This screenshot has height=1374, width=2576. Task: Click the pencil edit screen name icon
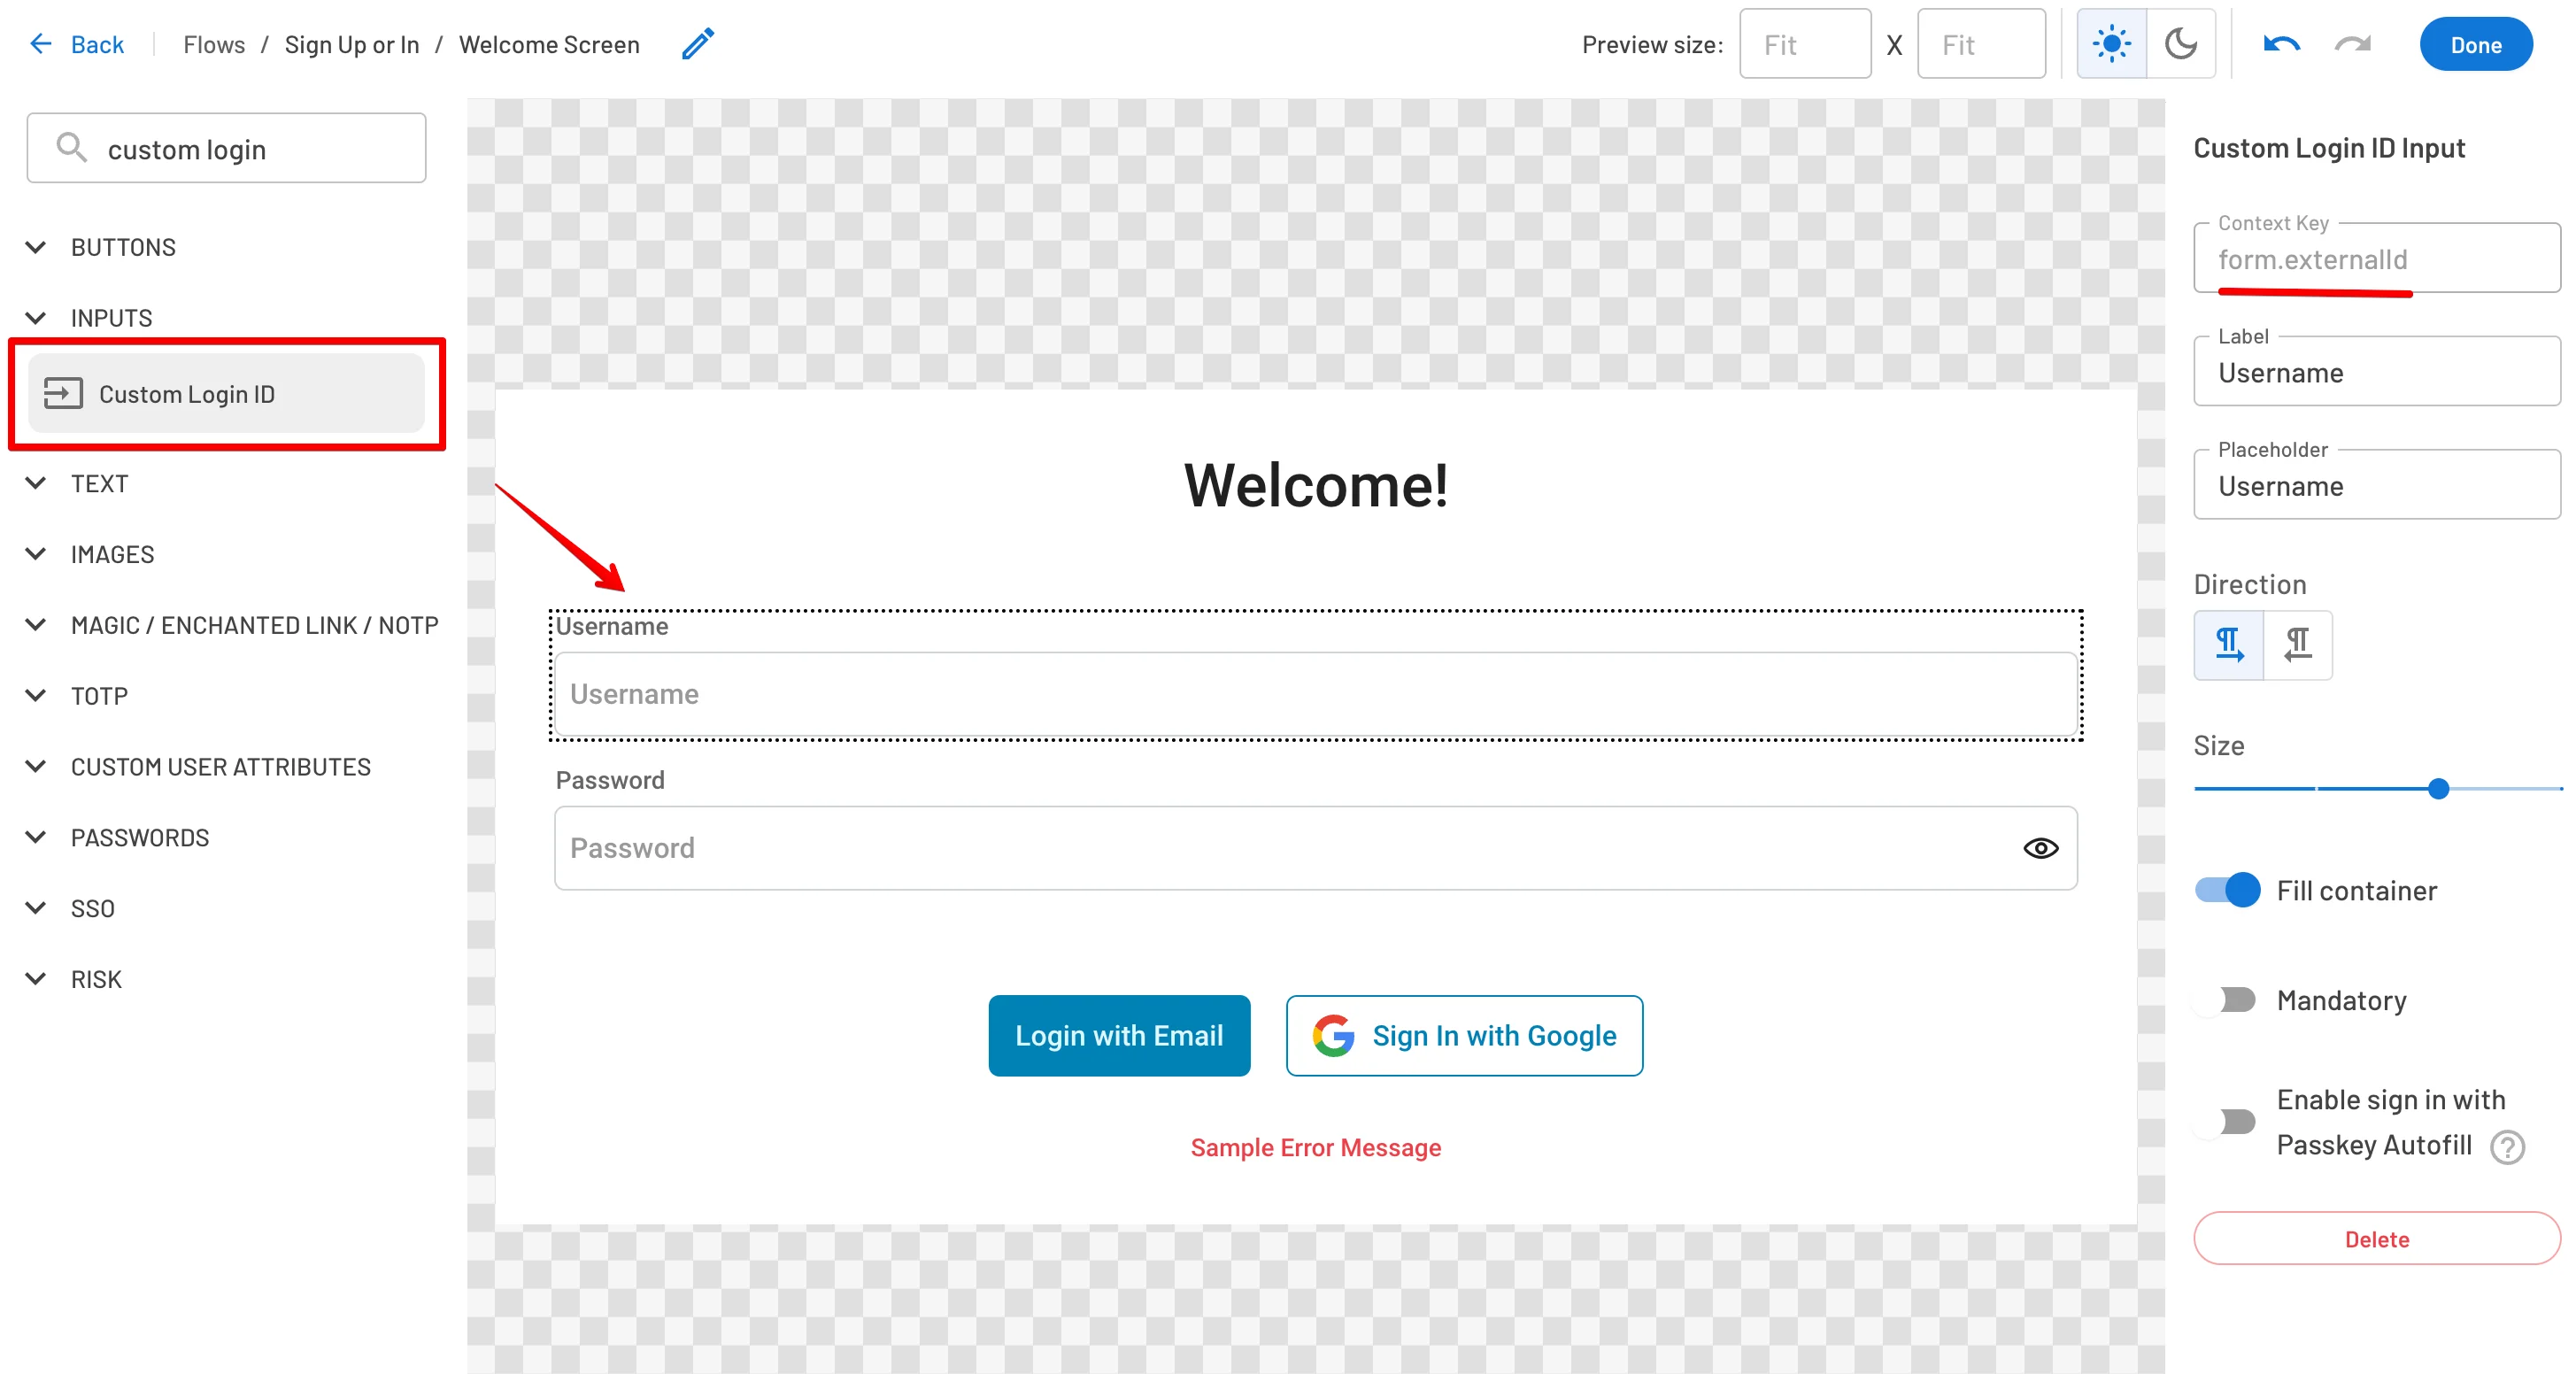tap(698, 44)
